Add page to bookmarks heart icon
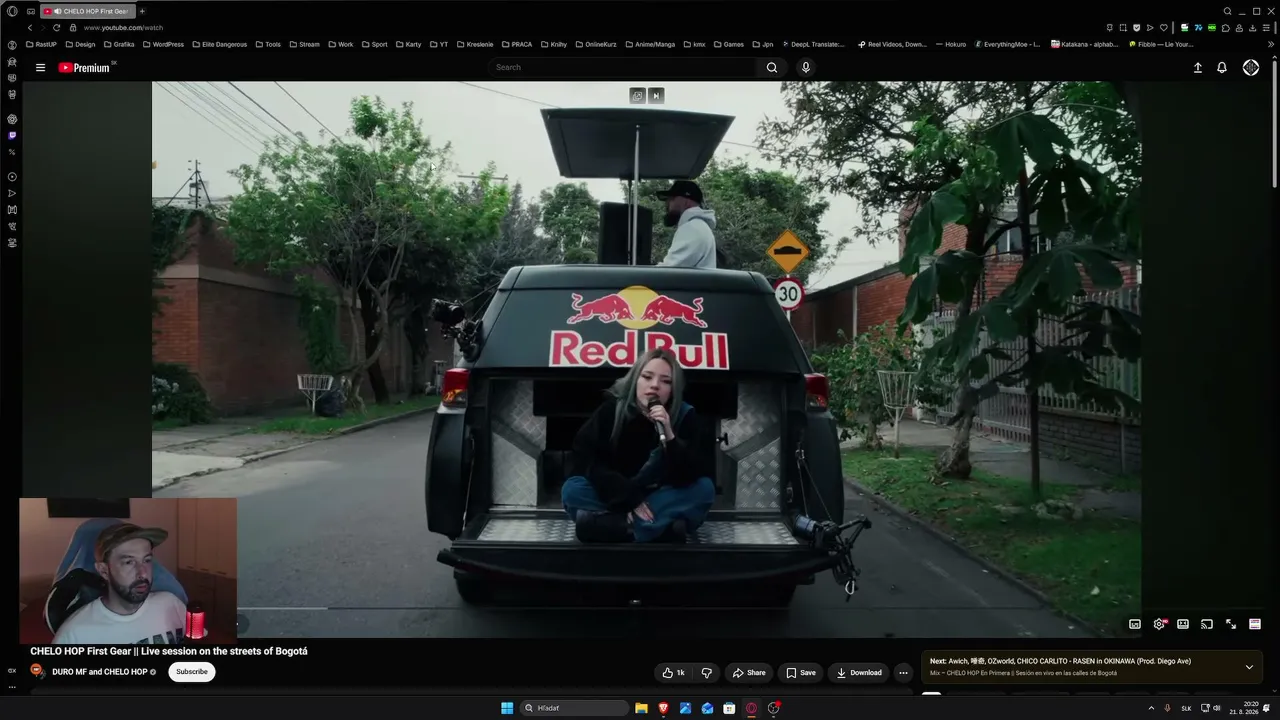 click(1163, 28)
